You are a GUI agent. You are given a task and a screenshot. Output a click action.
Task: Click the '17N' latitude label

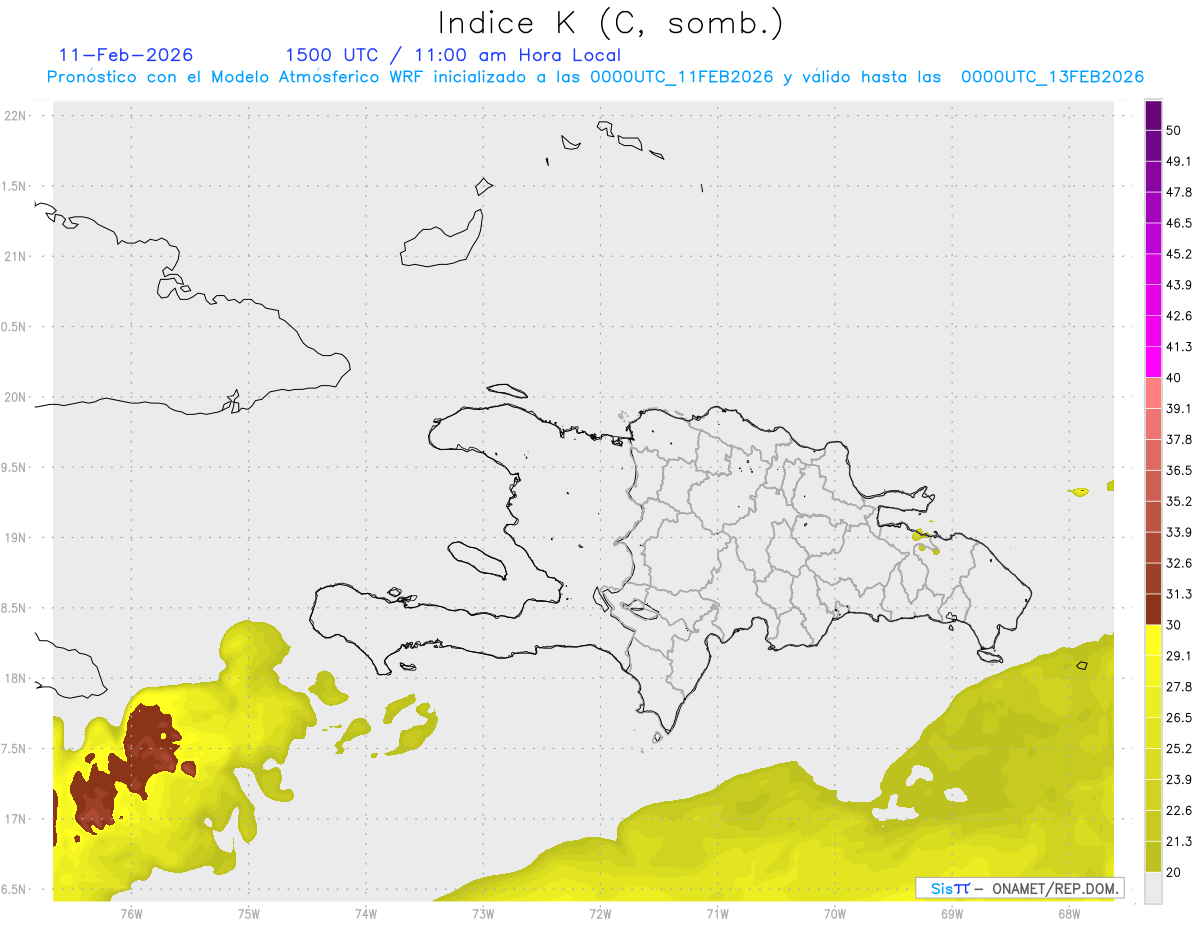click(16, 819)
